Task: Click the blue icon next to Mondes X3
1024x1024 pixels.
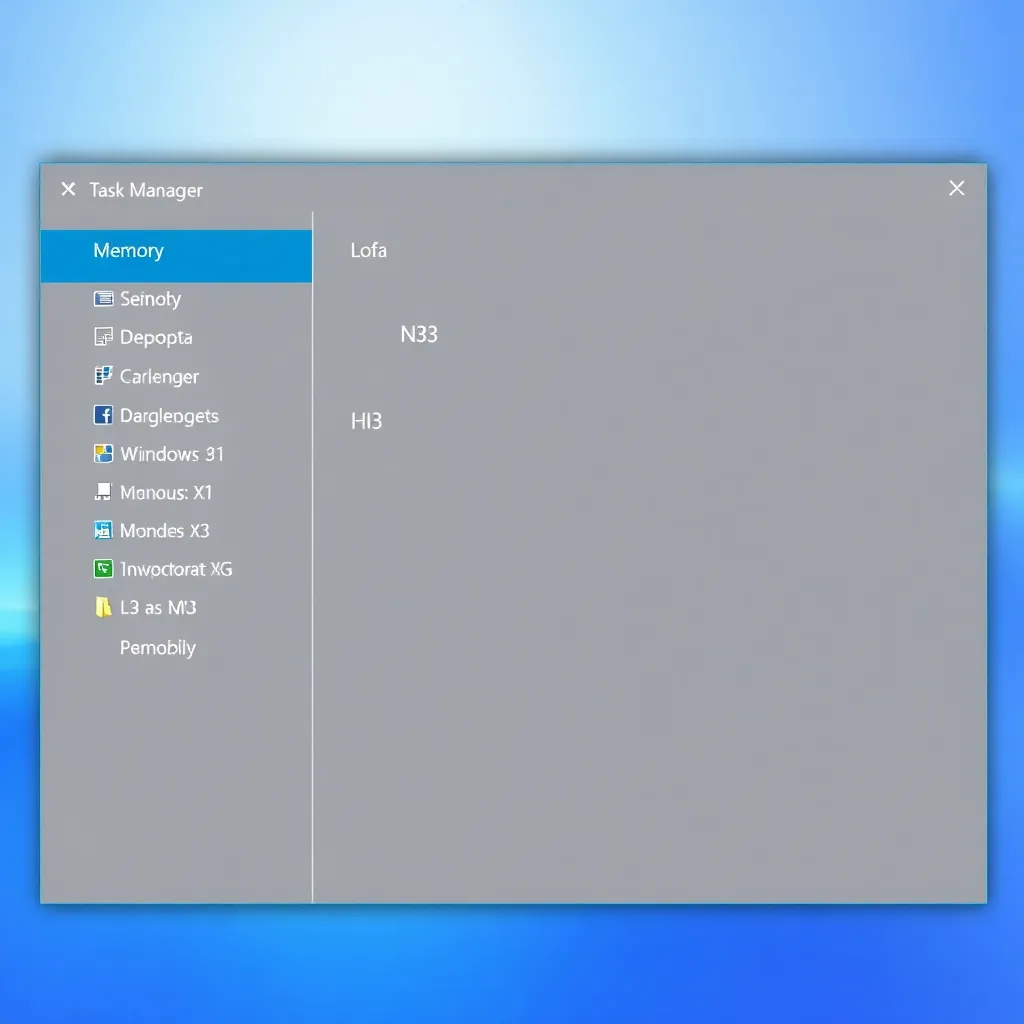Action: click(x=103, y=530)
